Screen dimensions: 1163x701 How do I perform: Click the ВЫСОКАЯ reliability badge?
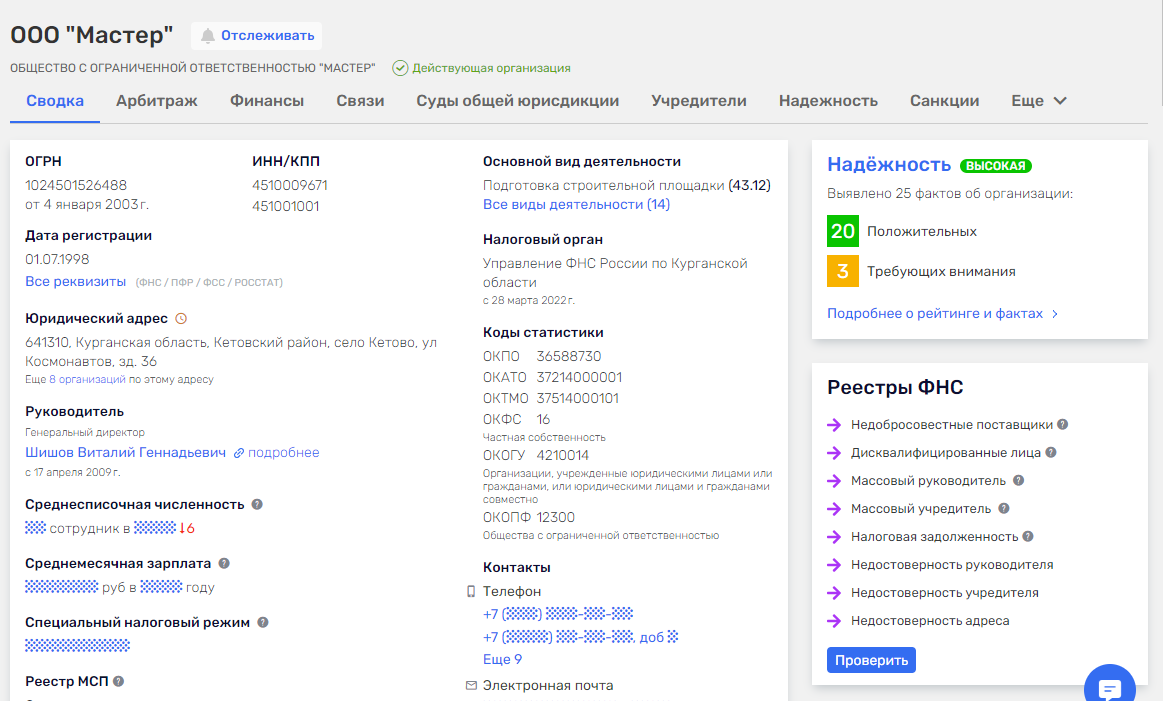(995, 166)
